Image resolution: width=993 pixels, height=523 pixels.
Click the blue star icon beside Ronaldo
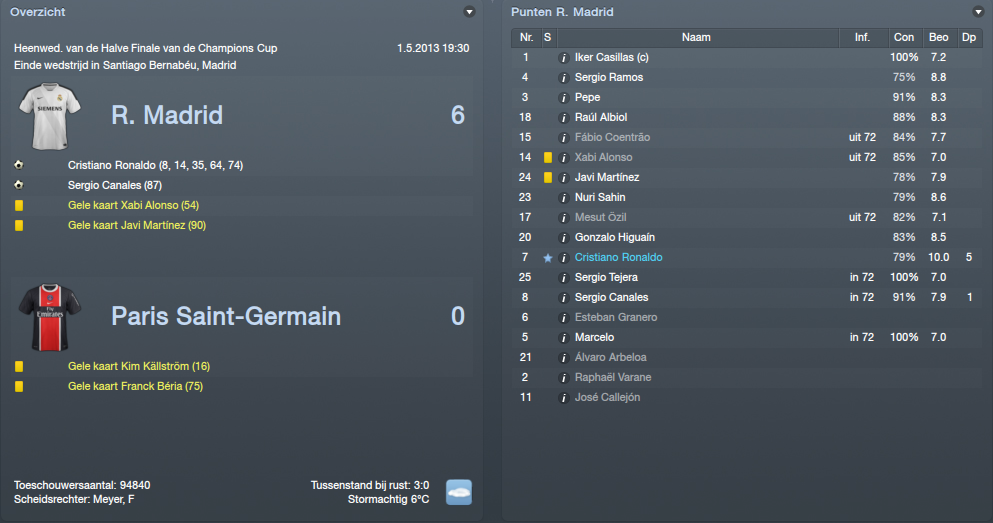point(548,258)
